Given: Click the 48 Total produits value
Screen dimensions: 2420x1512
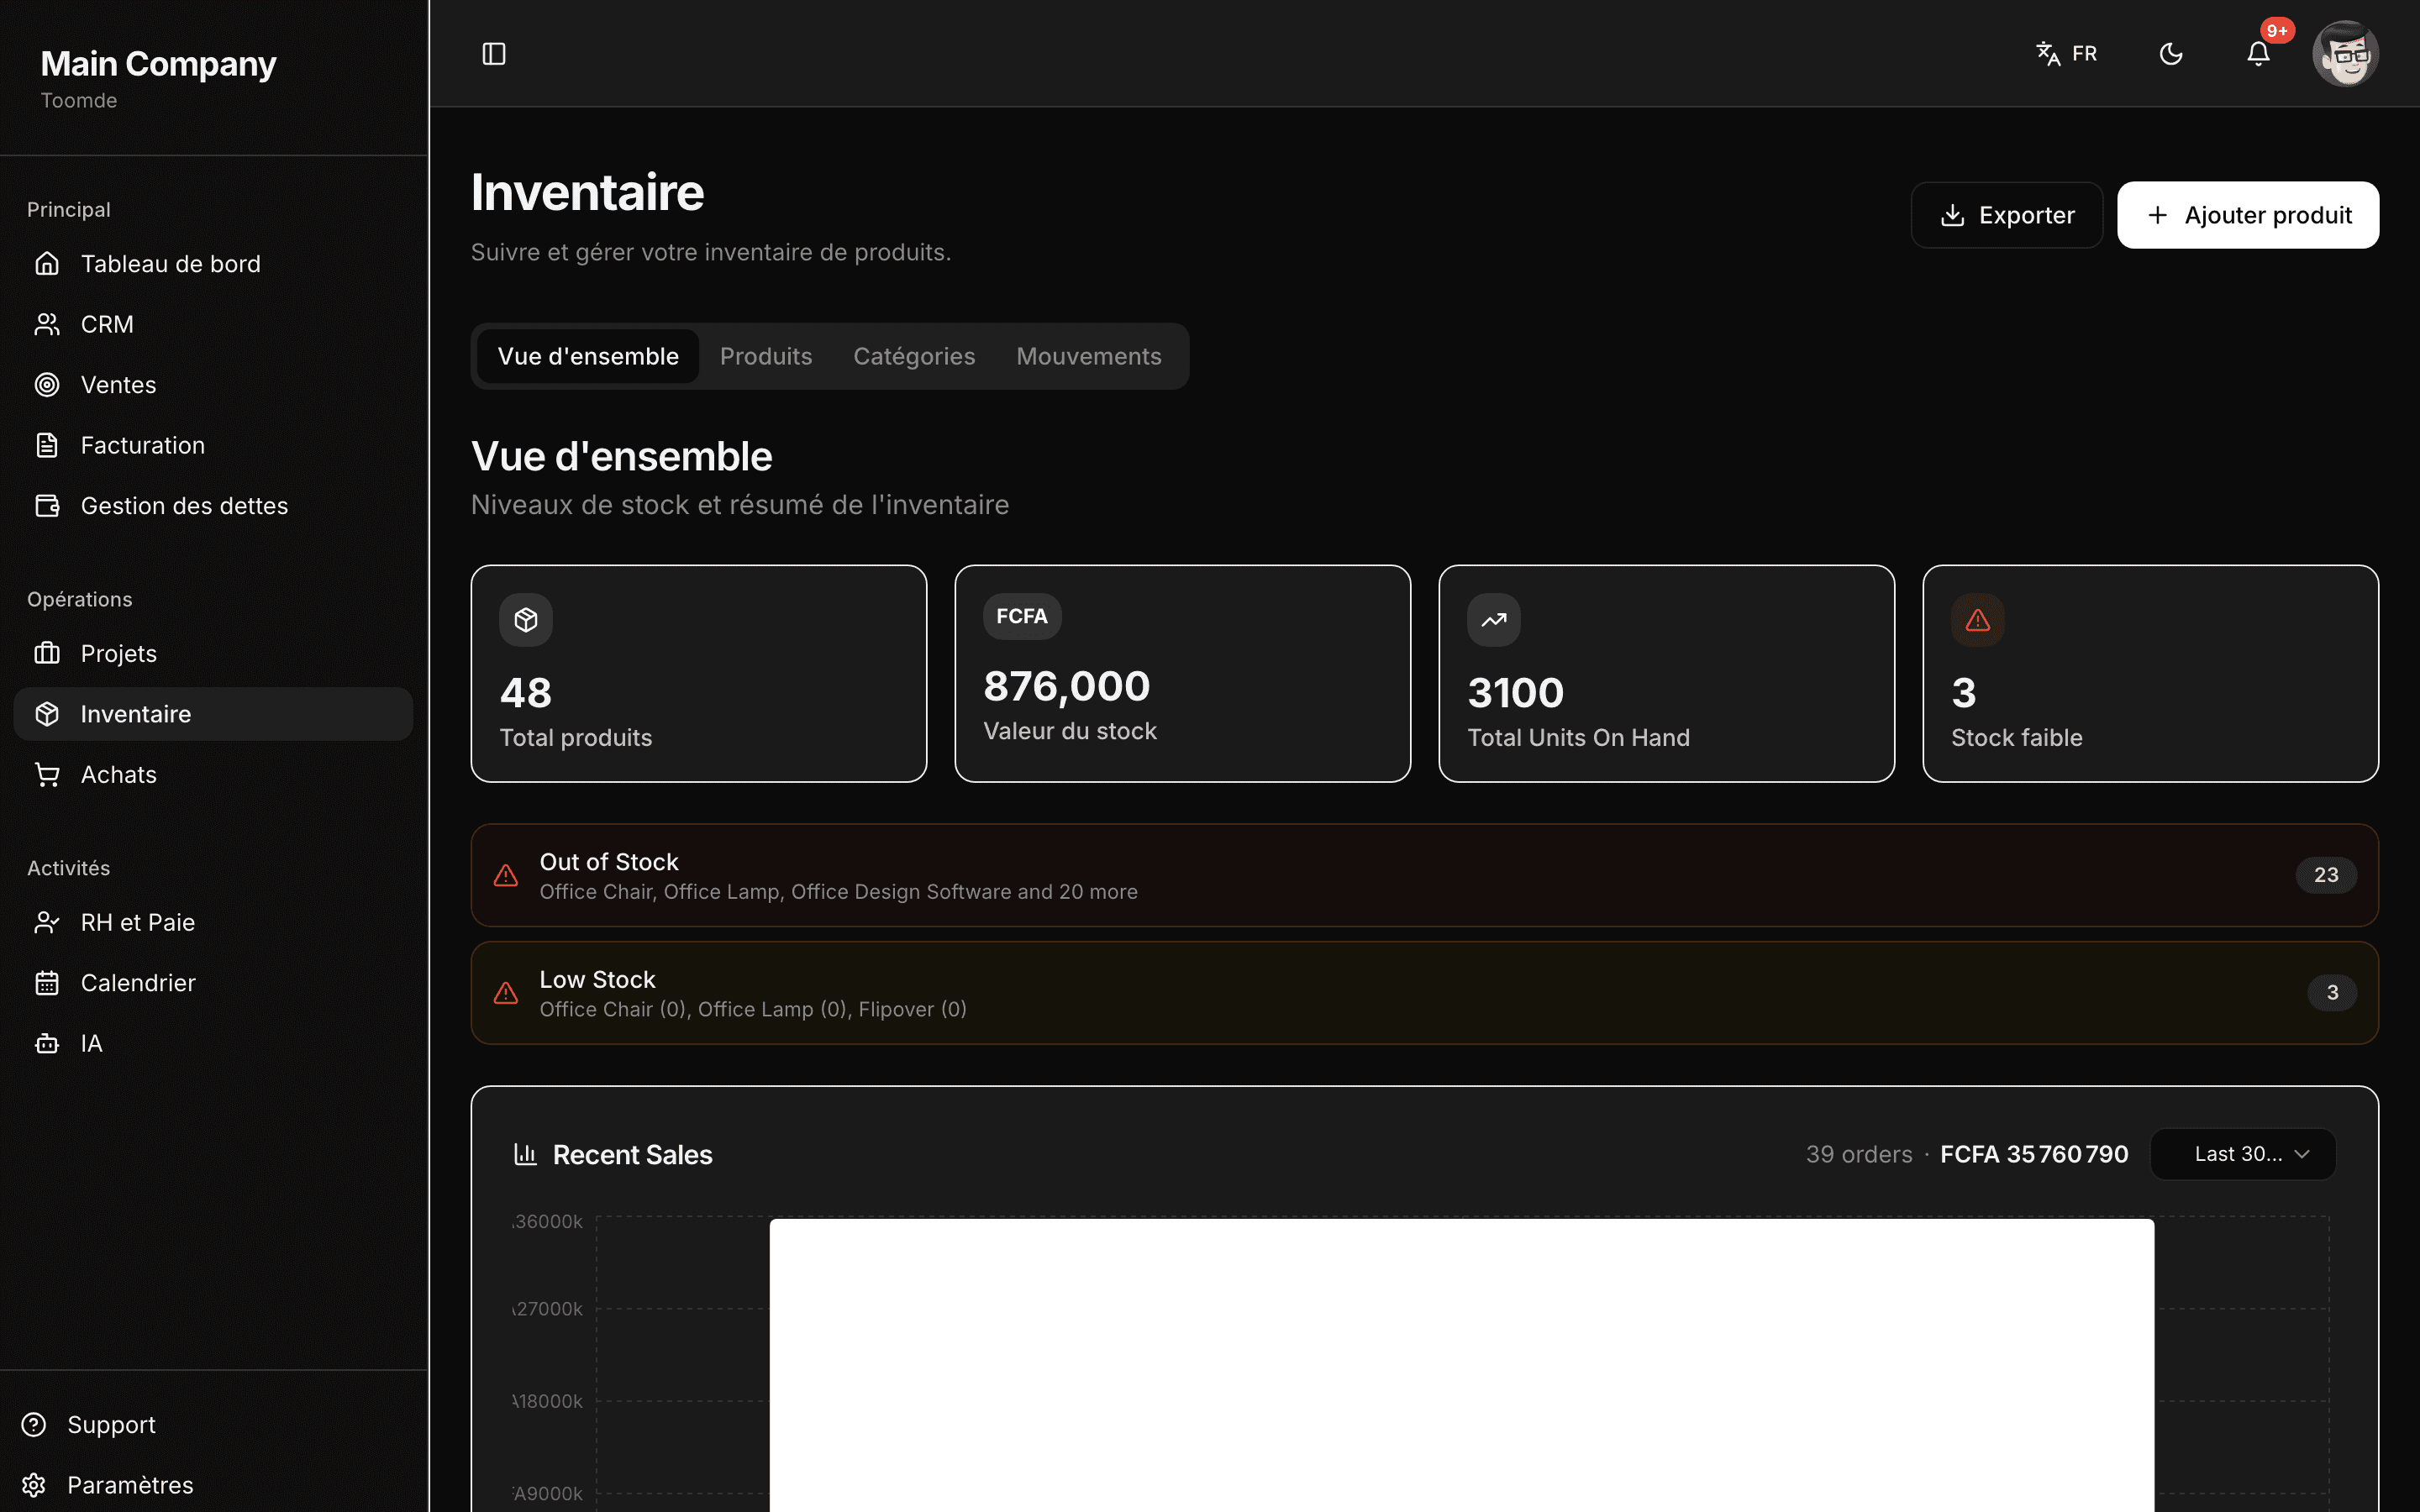Looking at the screenshot, I should click(526, 693).
